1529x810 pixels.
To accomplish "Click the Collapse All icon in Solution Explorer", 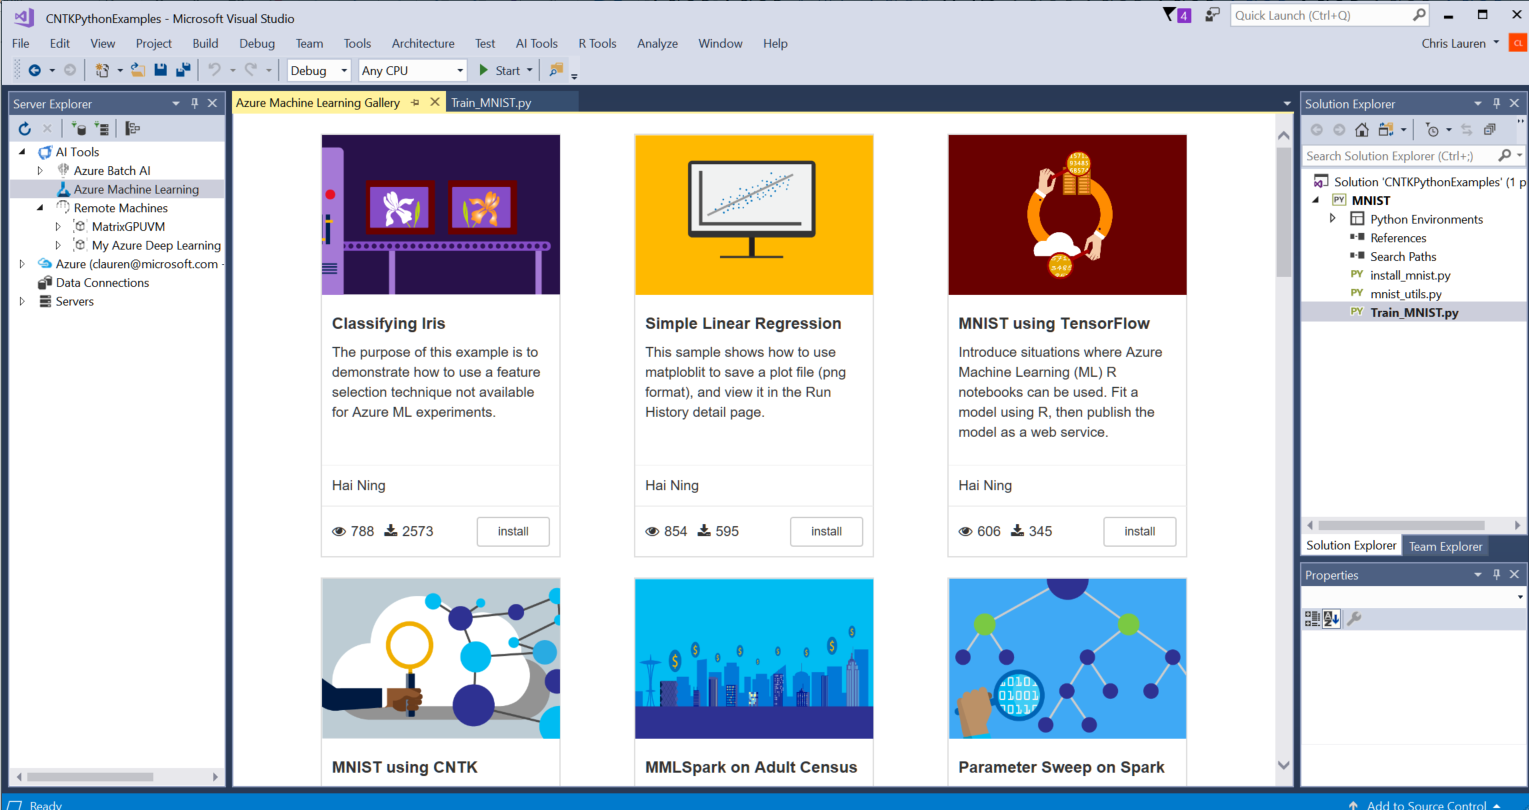I will (x=1489, y=130).
